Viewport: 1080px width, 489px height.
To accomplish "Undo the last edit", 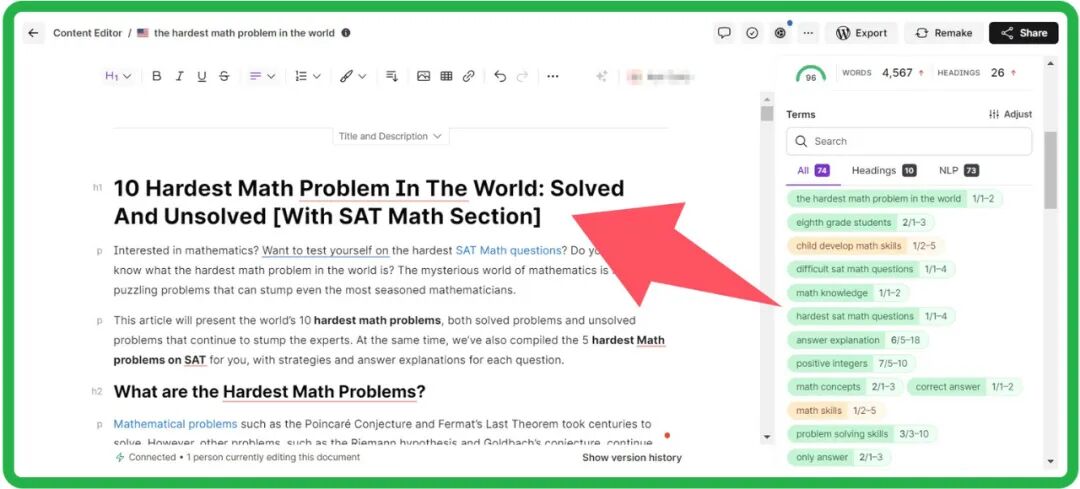I will point(500,76).
